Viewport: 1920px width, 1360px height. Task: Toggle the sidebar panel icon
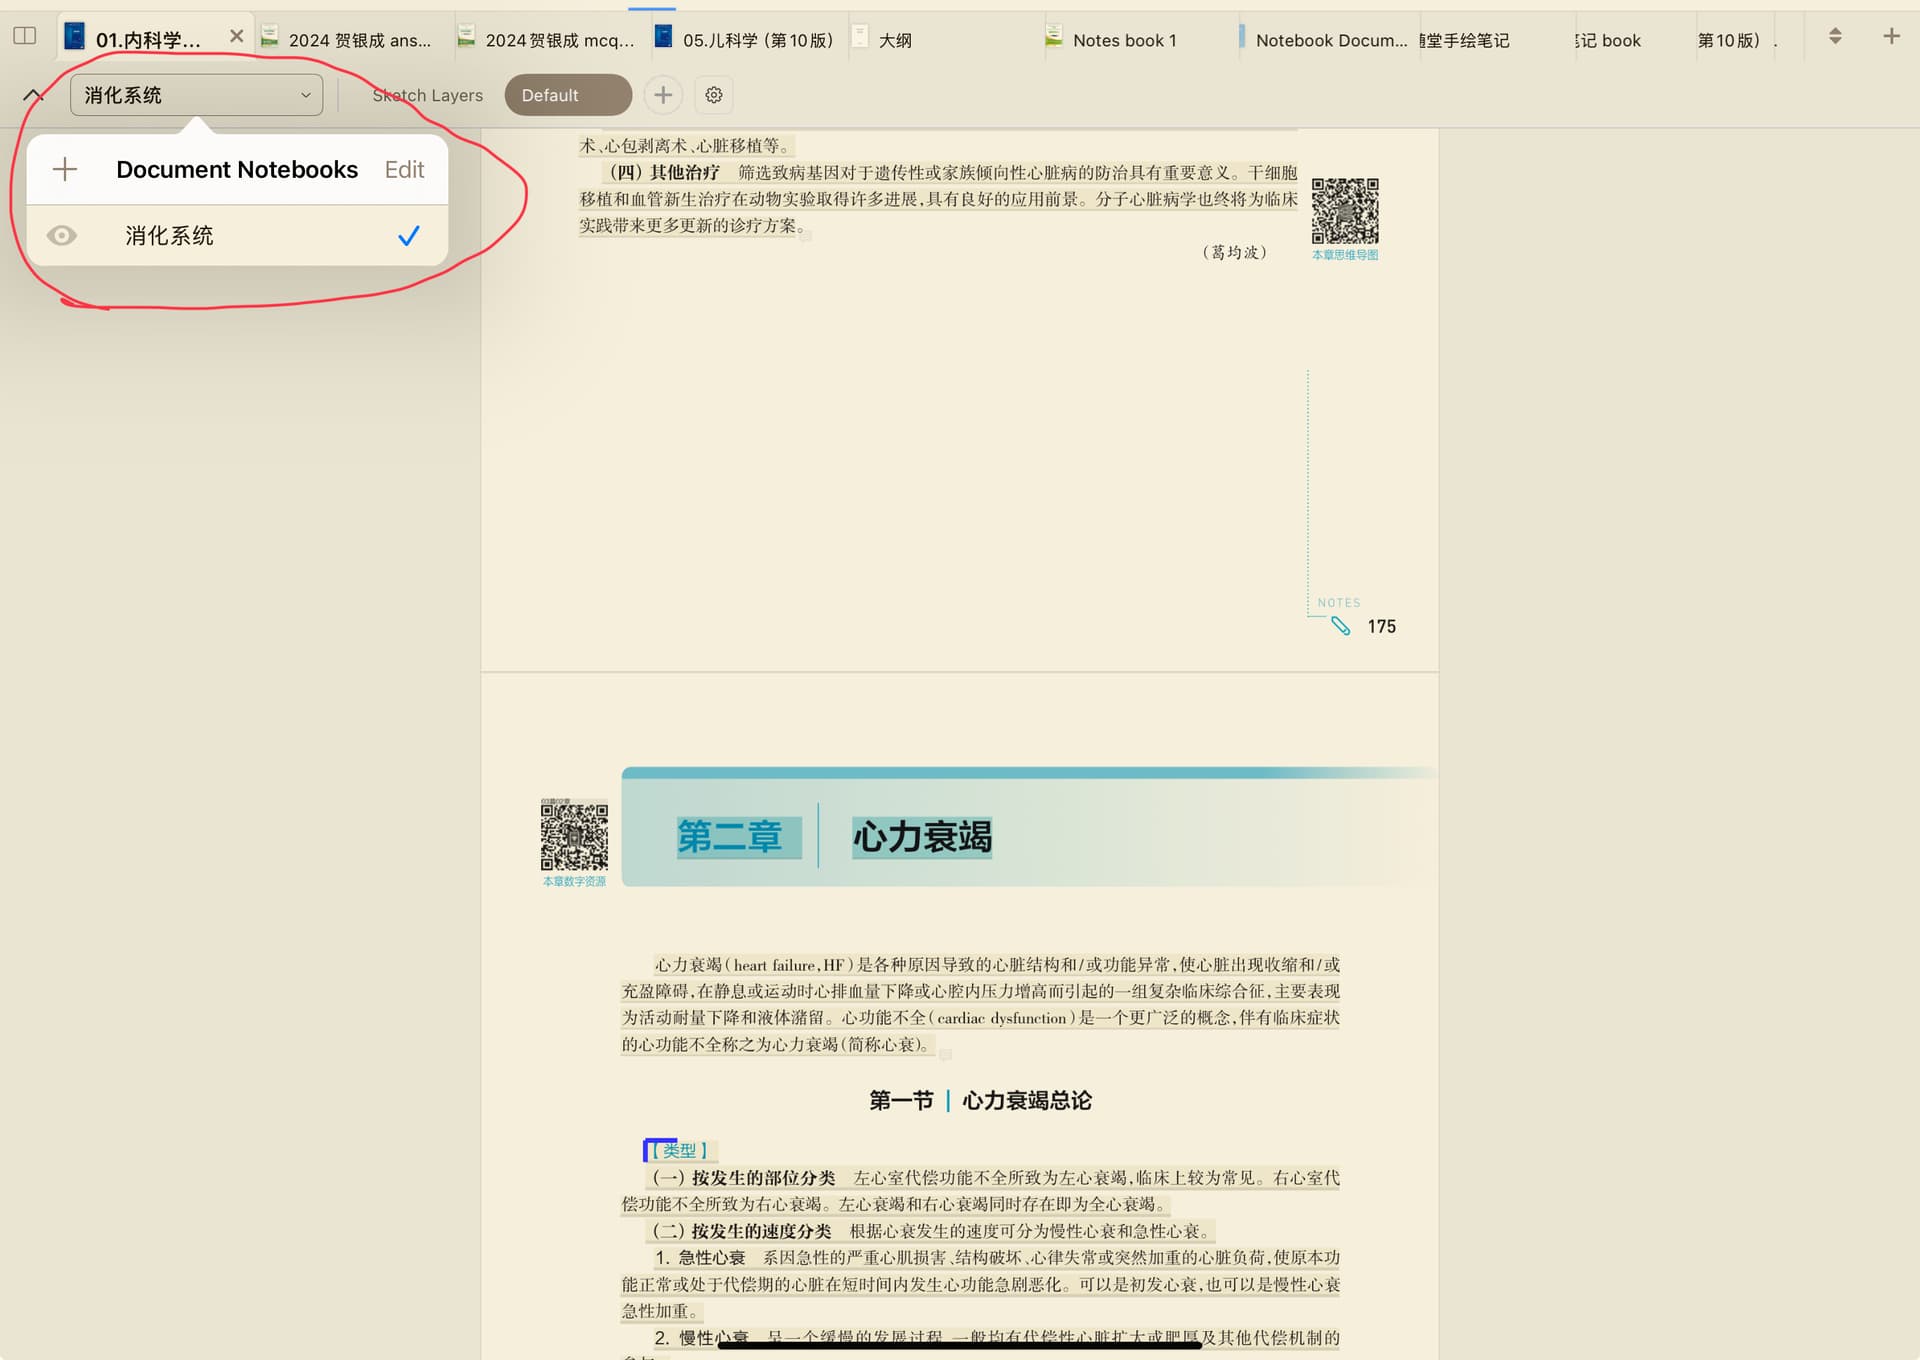point(25,37)
